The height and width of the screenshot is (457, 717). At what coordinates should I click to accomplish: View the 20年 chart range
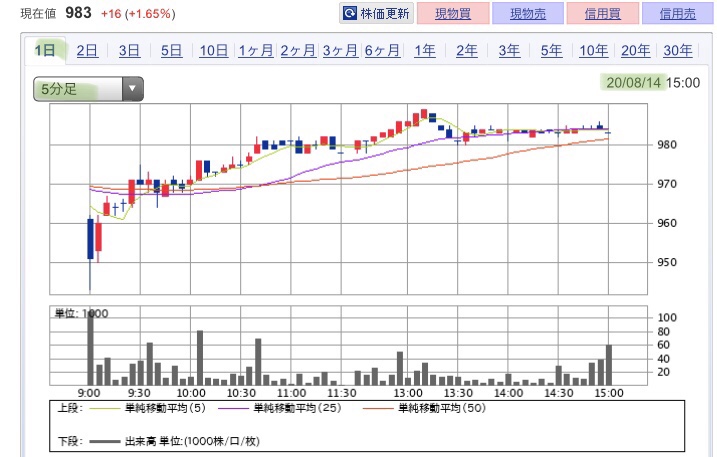[636, 50]
